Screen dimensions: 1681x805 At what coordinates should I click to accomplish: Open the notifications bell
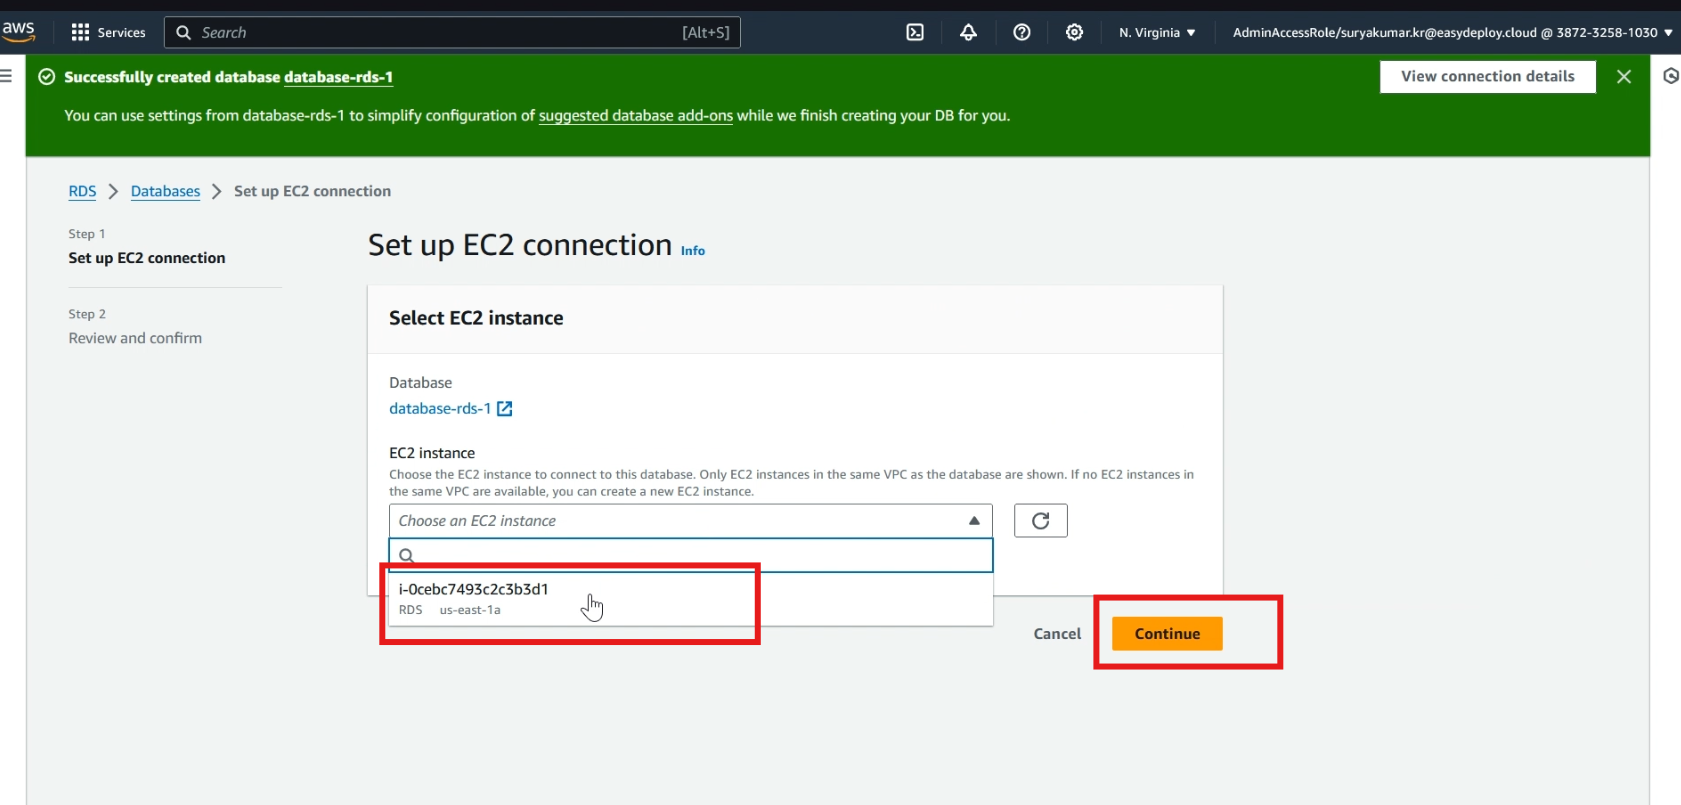pos(968,32)
